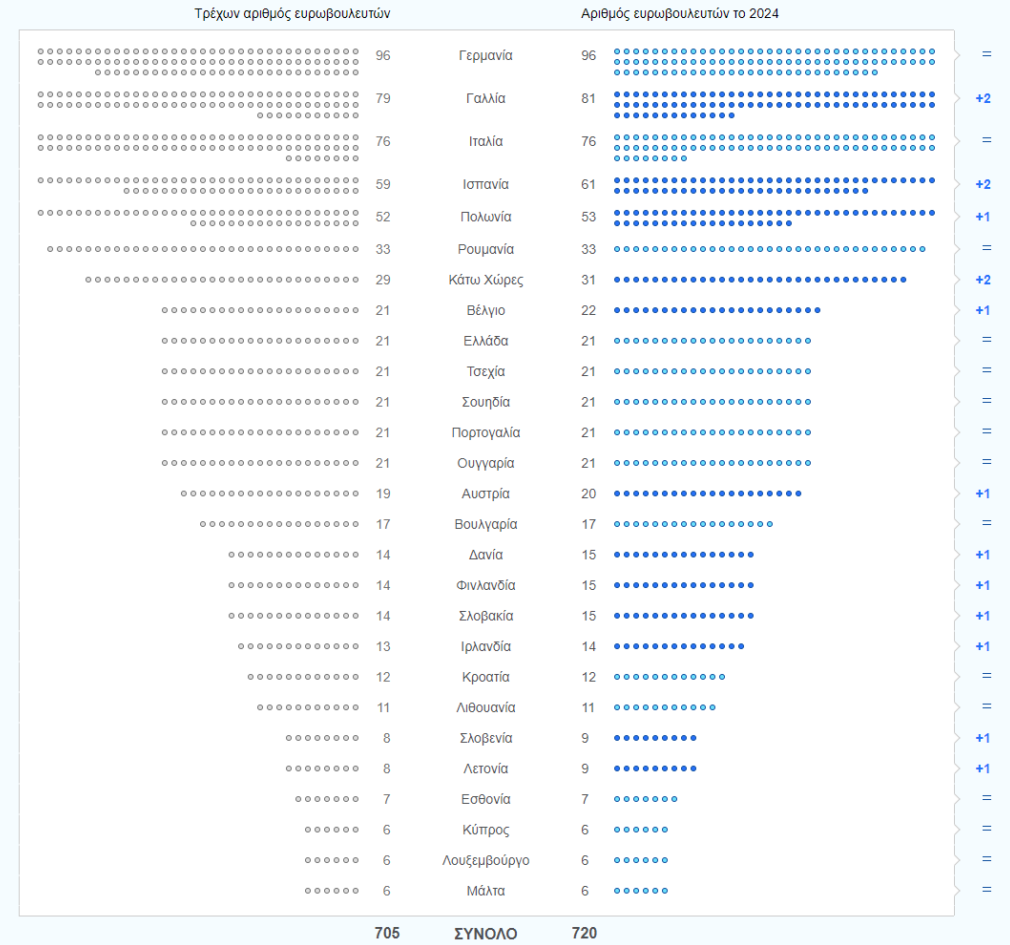
Task: Click the grey current dot row for Βέλγιο
Action: [x=260, y=311]
